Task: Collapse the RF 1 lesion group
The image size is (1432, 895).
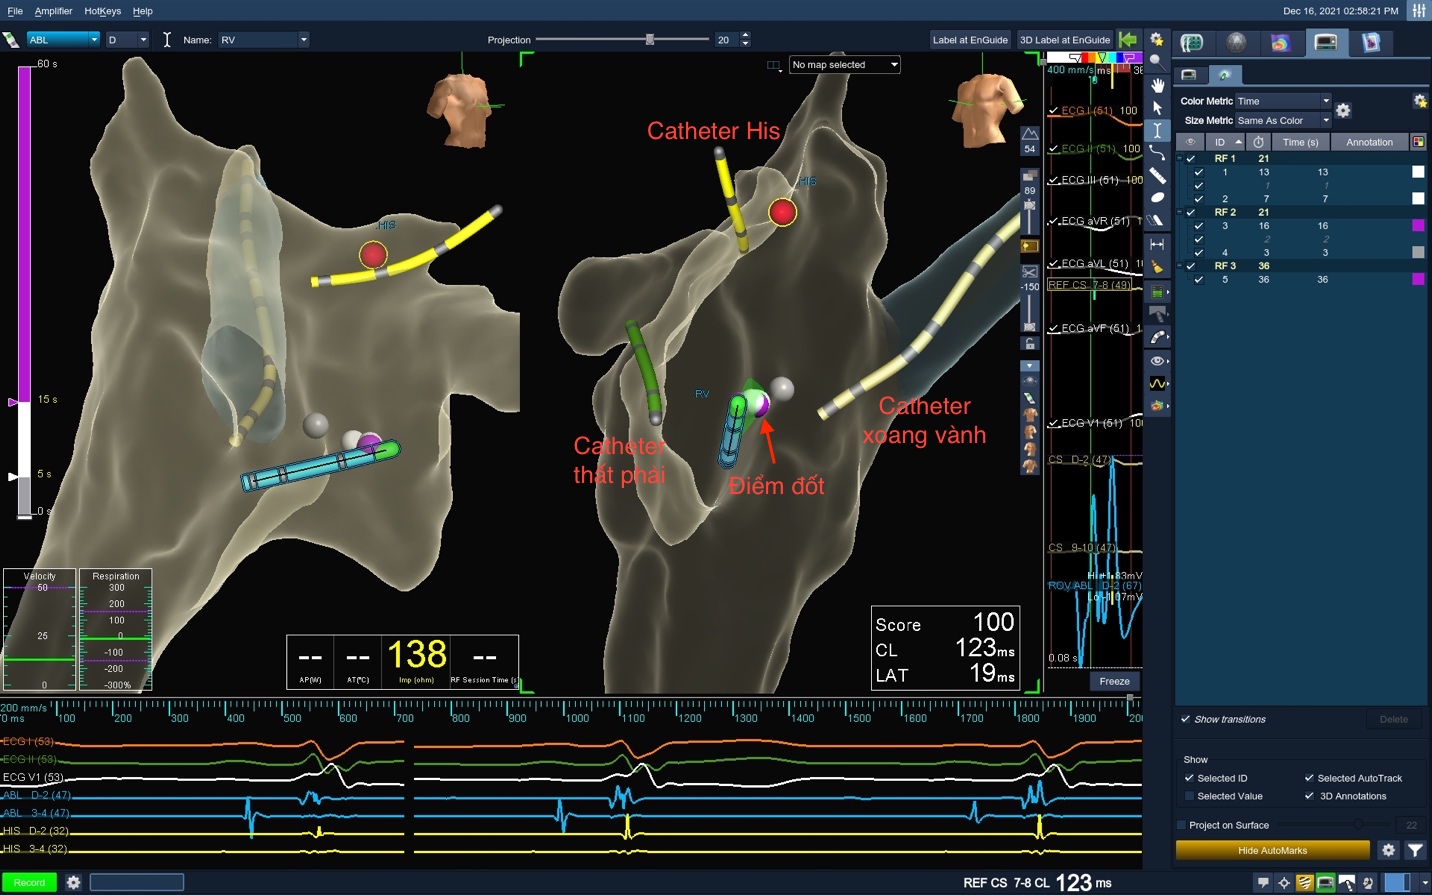Action: coord(1179,158)
